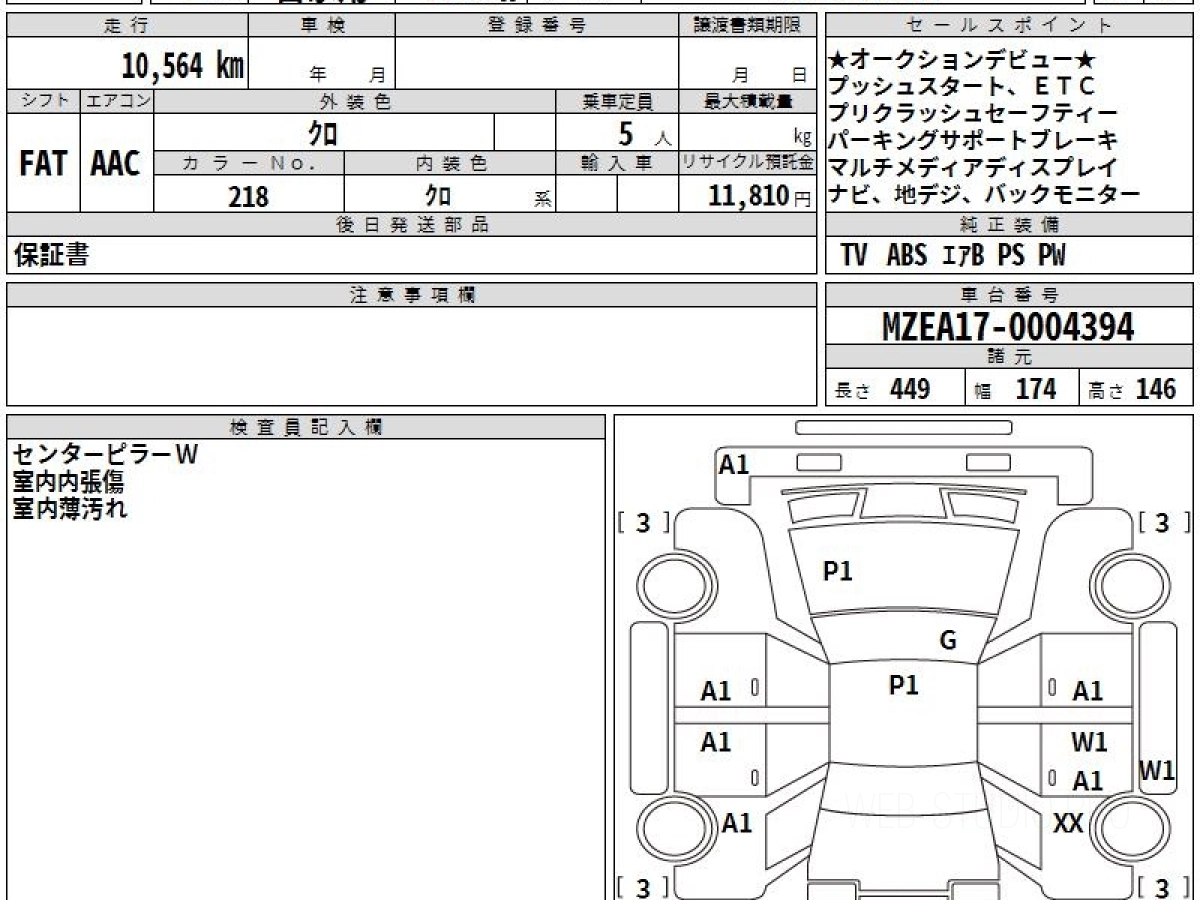Select the PW equipment code
The image size is (1200, 900).
point(1051,256)
